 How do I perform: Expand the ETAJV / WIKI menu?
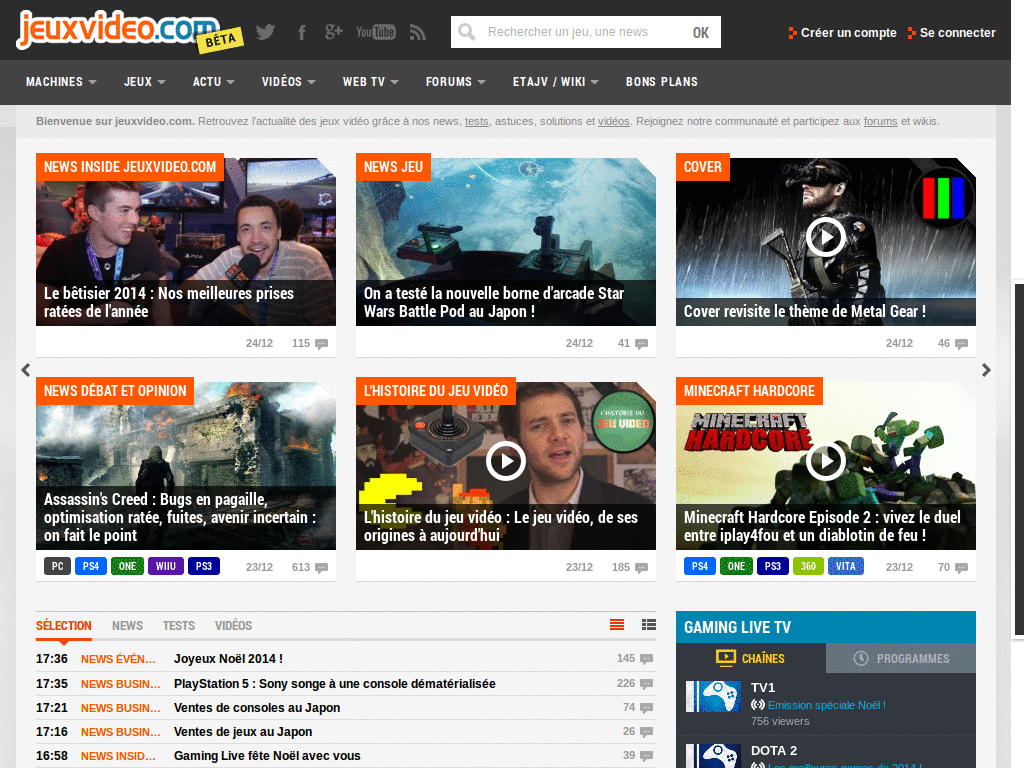point(555,82)
